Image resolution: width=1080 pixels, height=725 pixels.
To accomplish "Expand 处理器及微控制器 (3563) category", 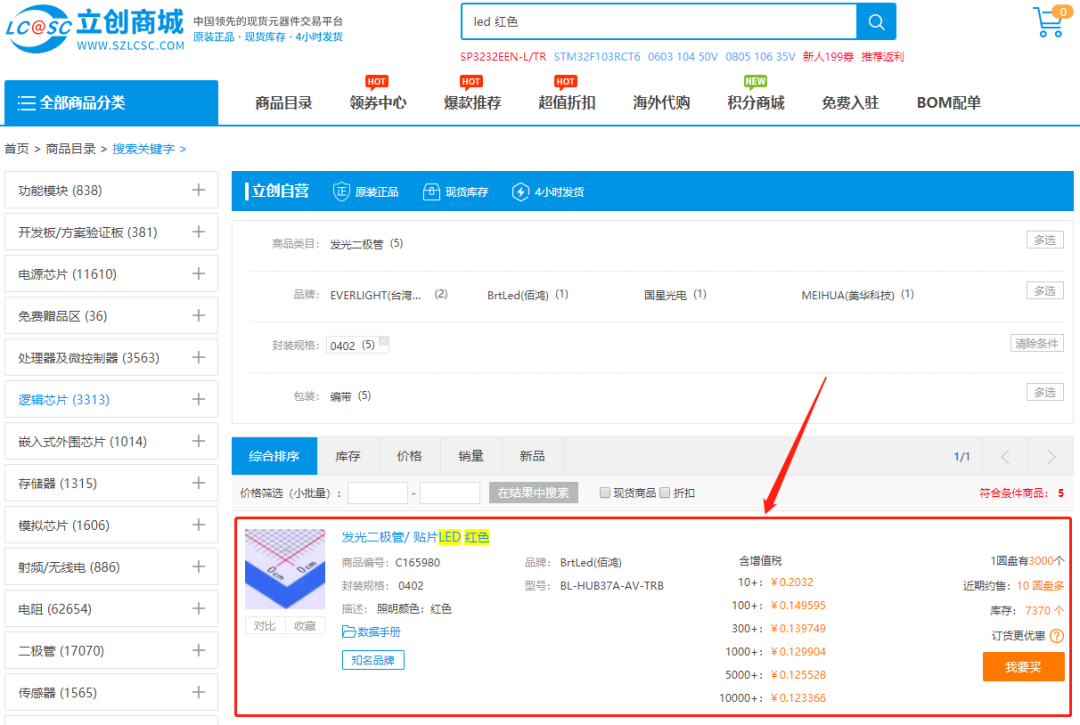I will 198,357.
